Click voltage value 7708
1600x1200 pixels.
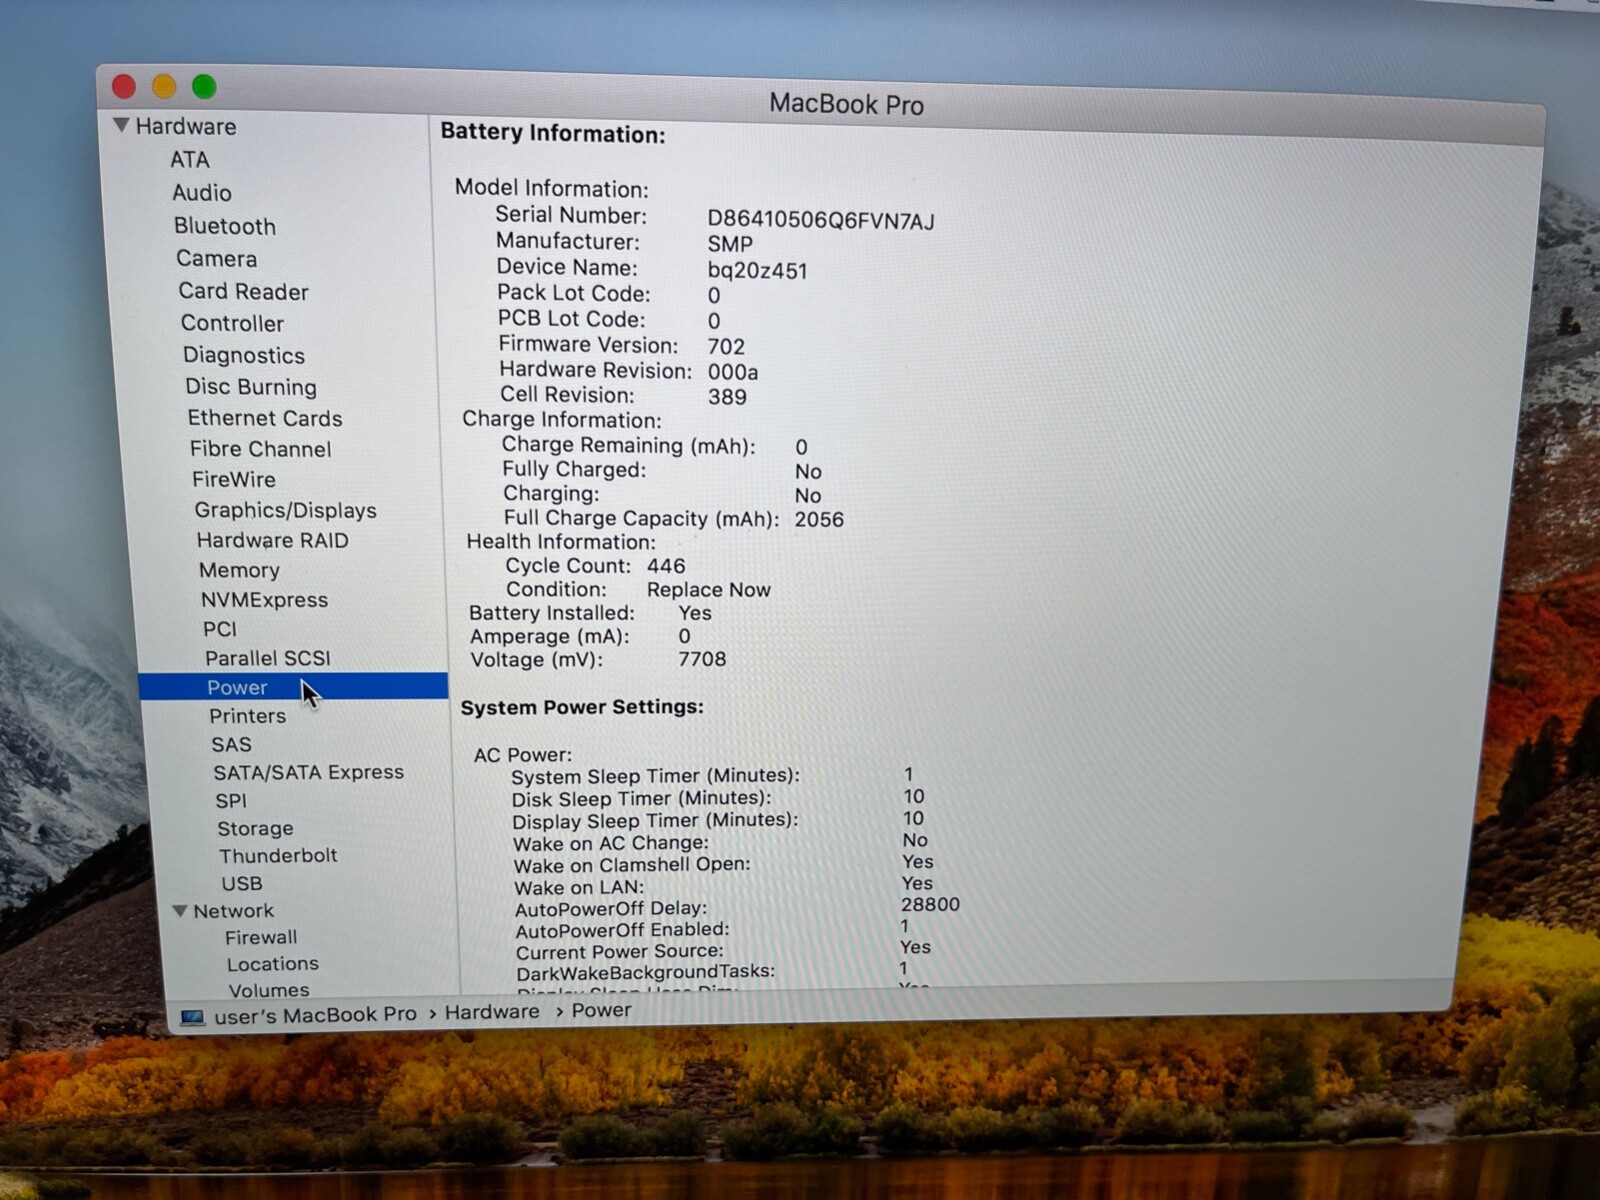(702, 659)
